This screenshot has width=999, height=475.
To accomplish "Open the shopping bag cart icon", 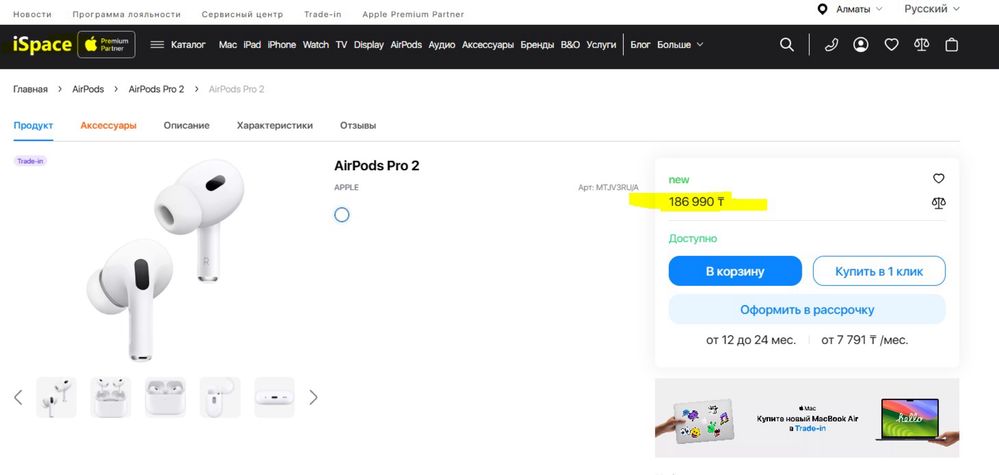I will (x=951, y=45).
